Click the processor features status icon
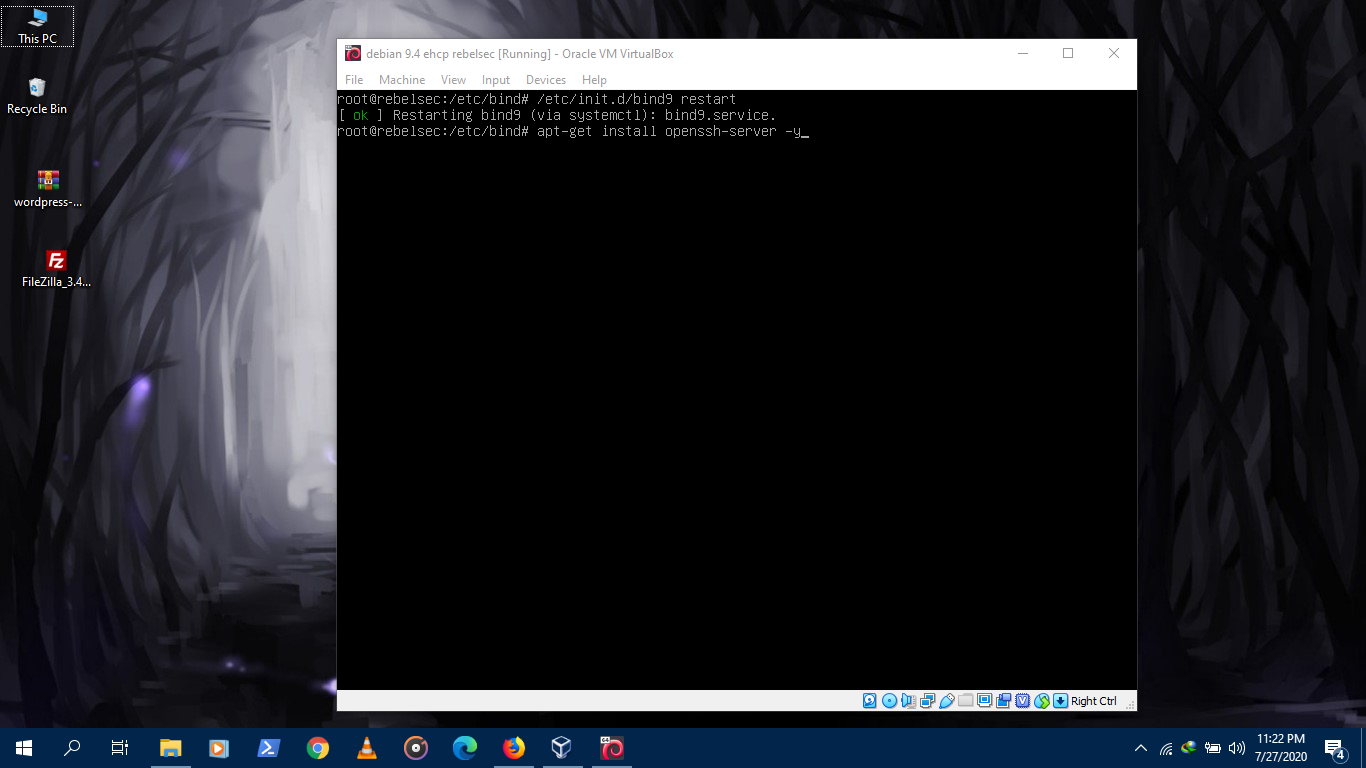 [1022, 700]
